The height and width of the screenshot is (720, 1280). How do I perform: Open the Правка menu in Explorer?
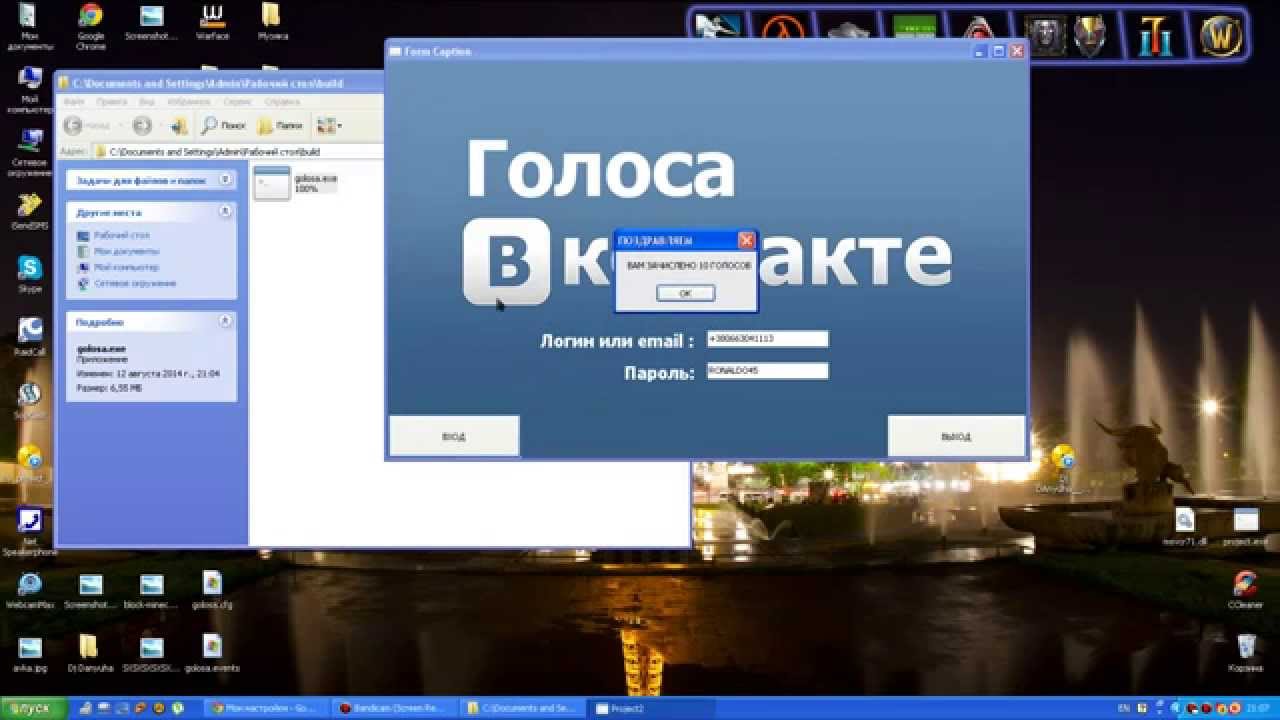tap(111, 101)
